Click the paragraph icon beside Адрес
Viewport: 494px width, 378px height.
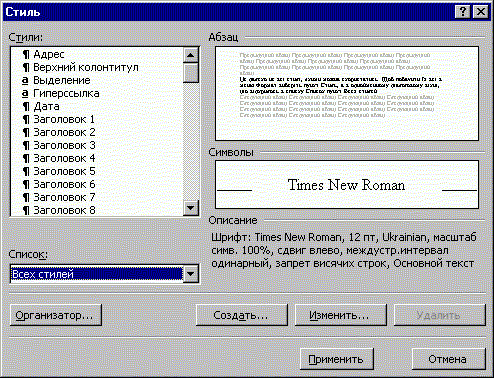click(x=26, y=54)
